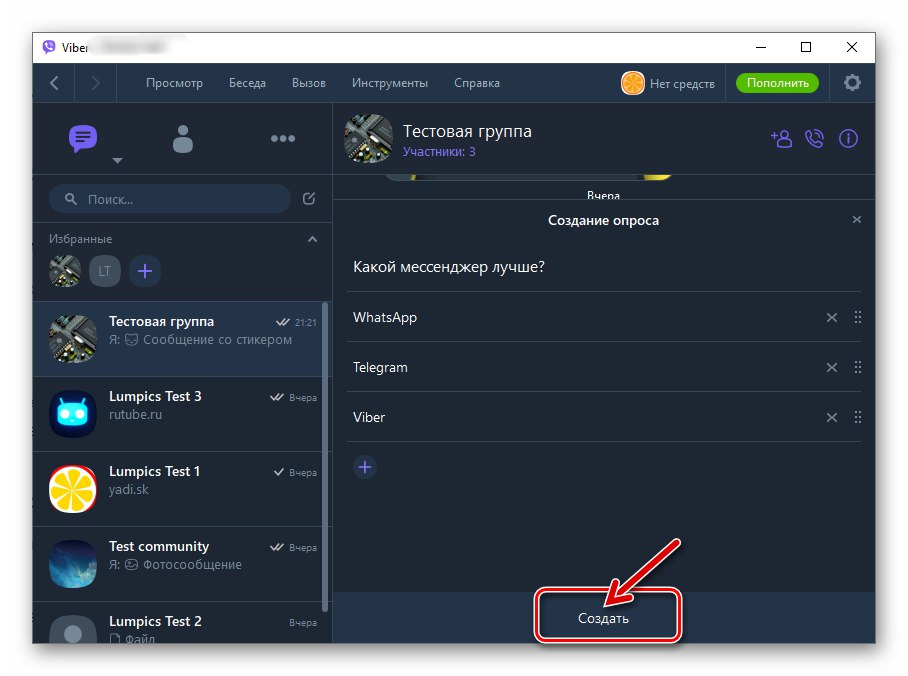This screenshot has height=676, width=908.
Task: Click the Viber Out orange balance icon
Action: coord(632,83)
